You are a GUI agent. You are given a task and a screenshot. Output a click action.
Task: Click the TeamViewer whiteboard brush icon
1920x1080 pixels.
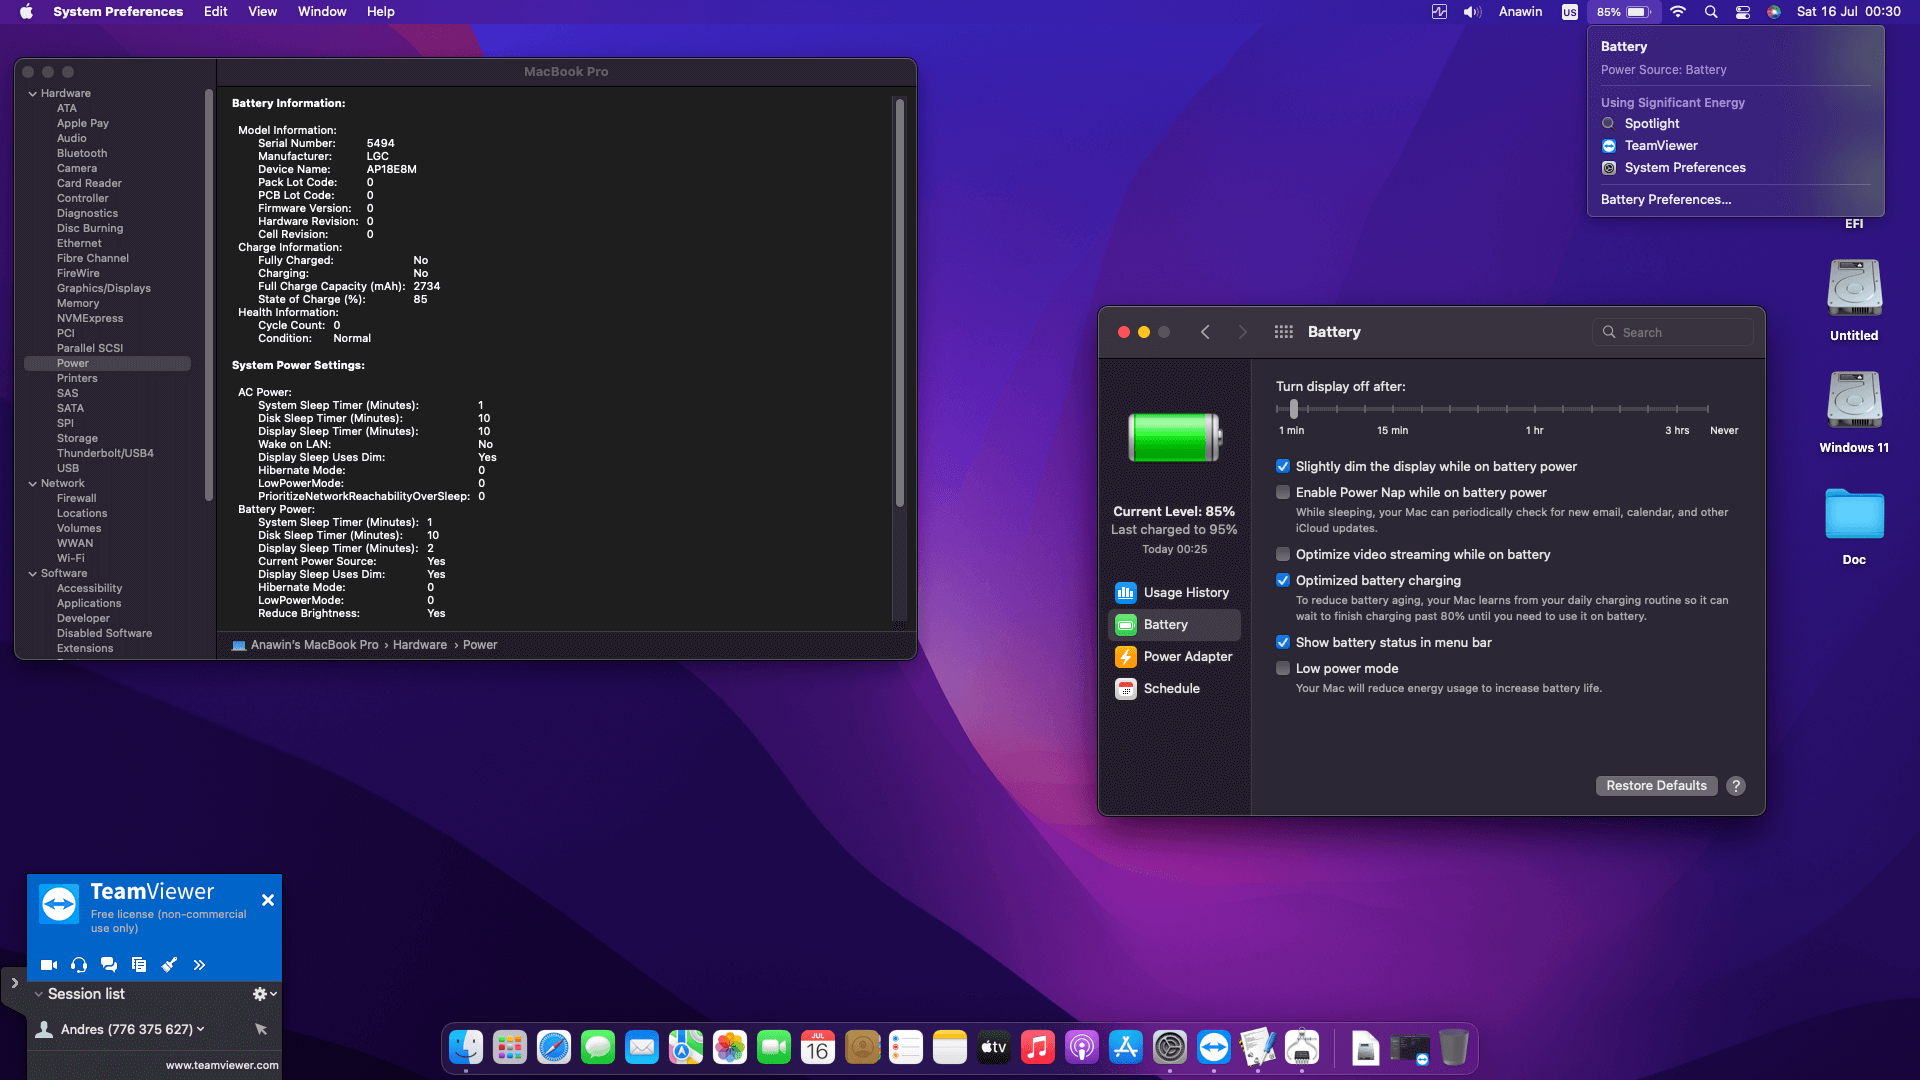169,965
